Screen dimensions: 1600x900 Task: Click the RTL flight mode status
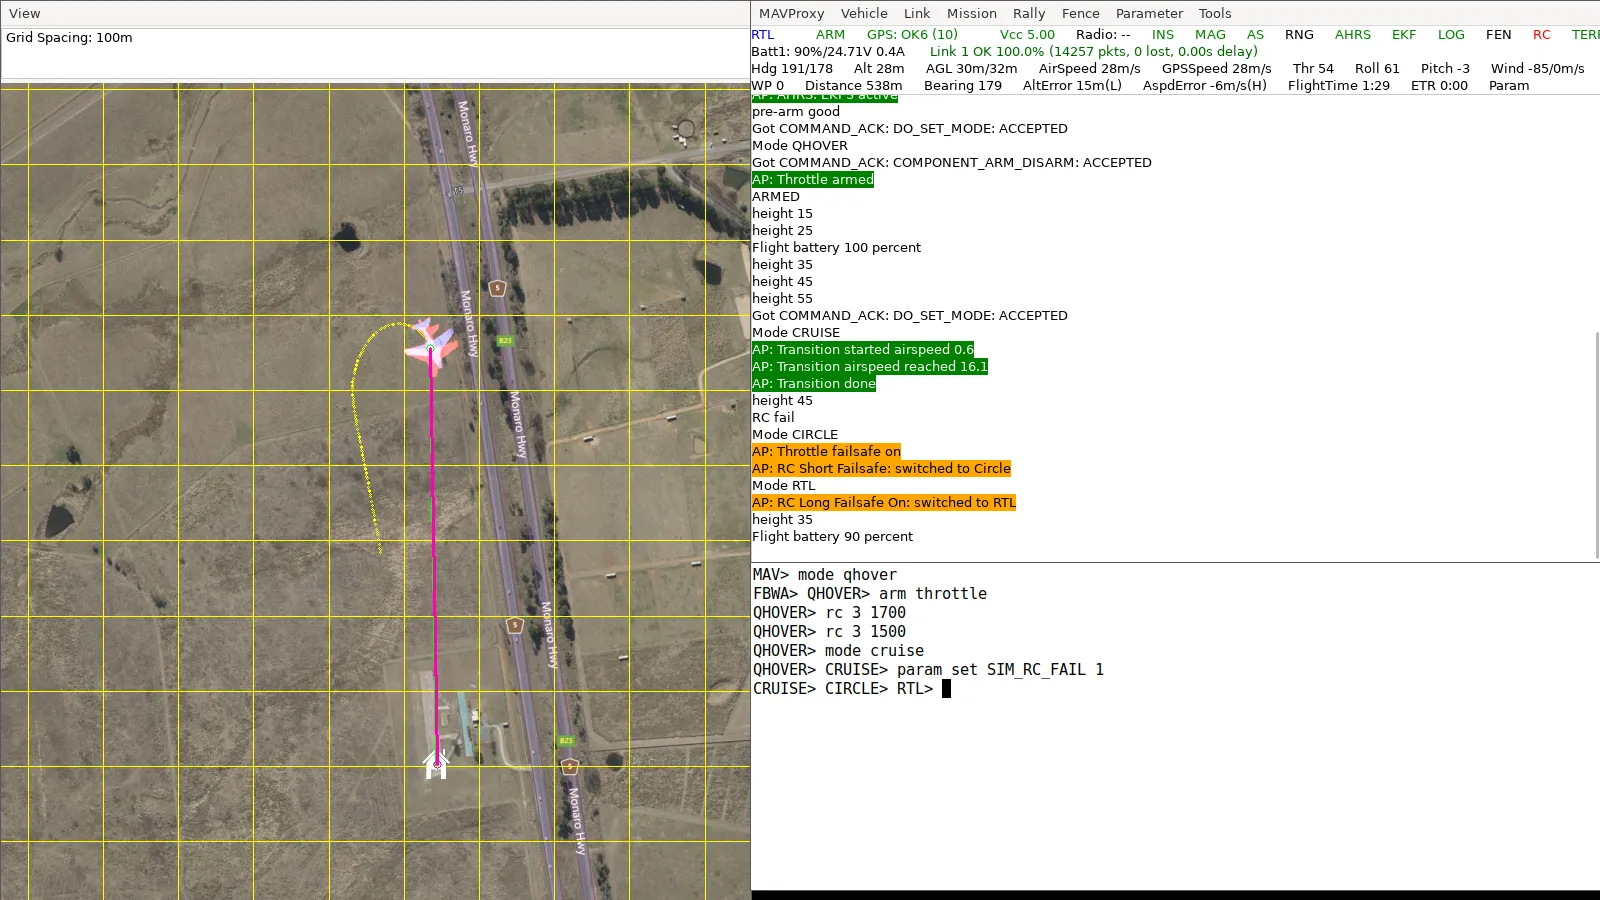(763, 34)
